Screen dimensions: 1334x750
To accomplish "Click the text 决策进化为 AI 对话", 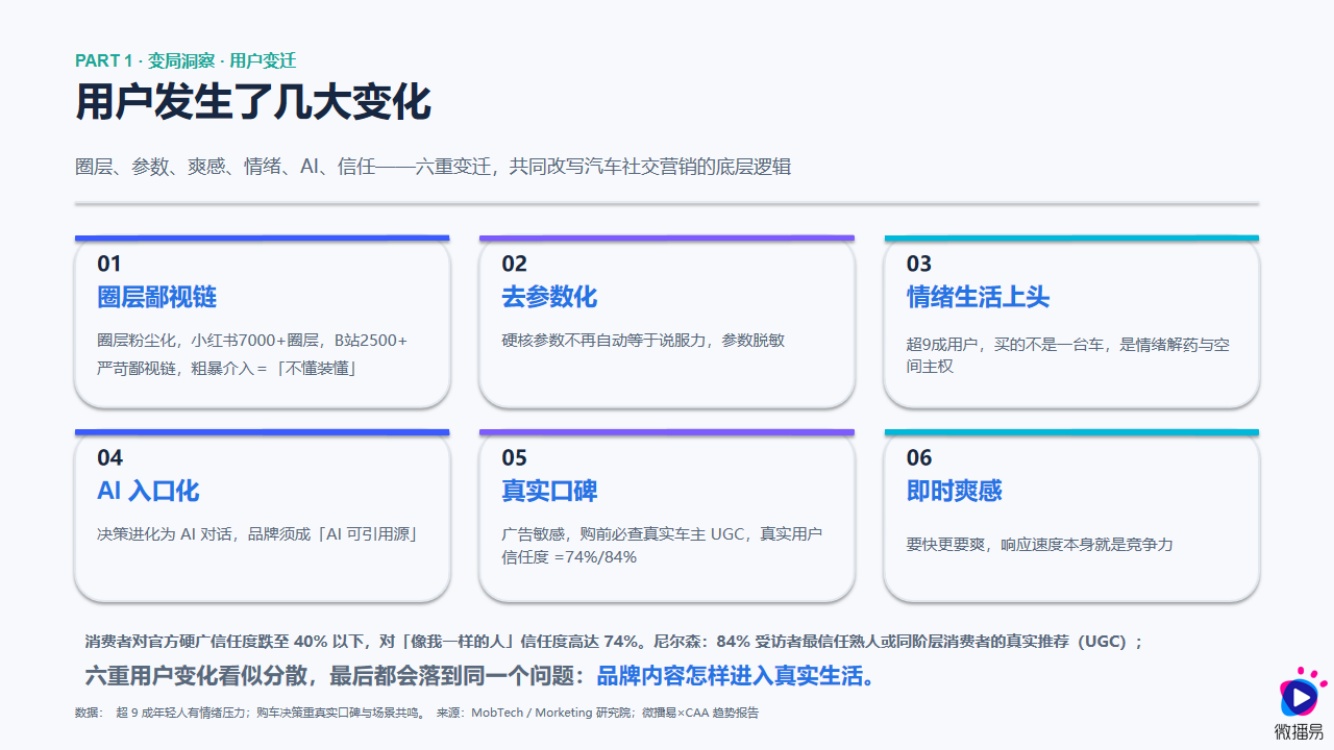I will tap(257, 534).
